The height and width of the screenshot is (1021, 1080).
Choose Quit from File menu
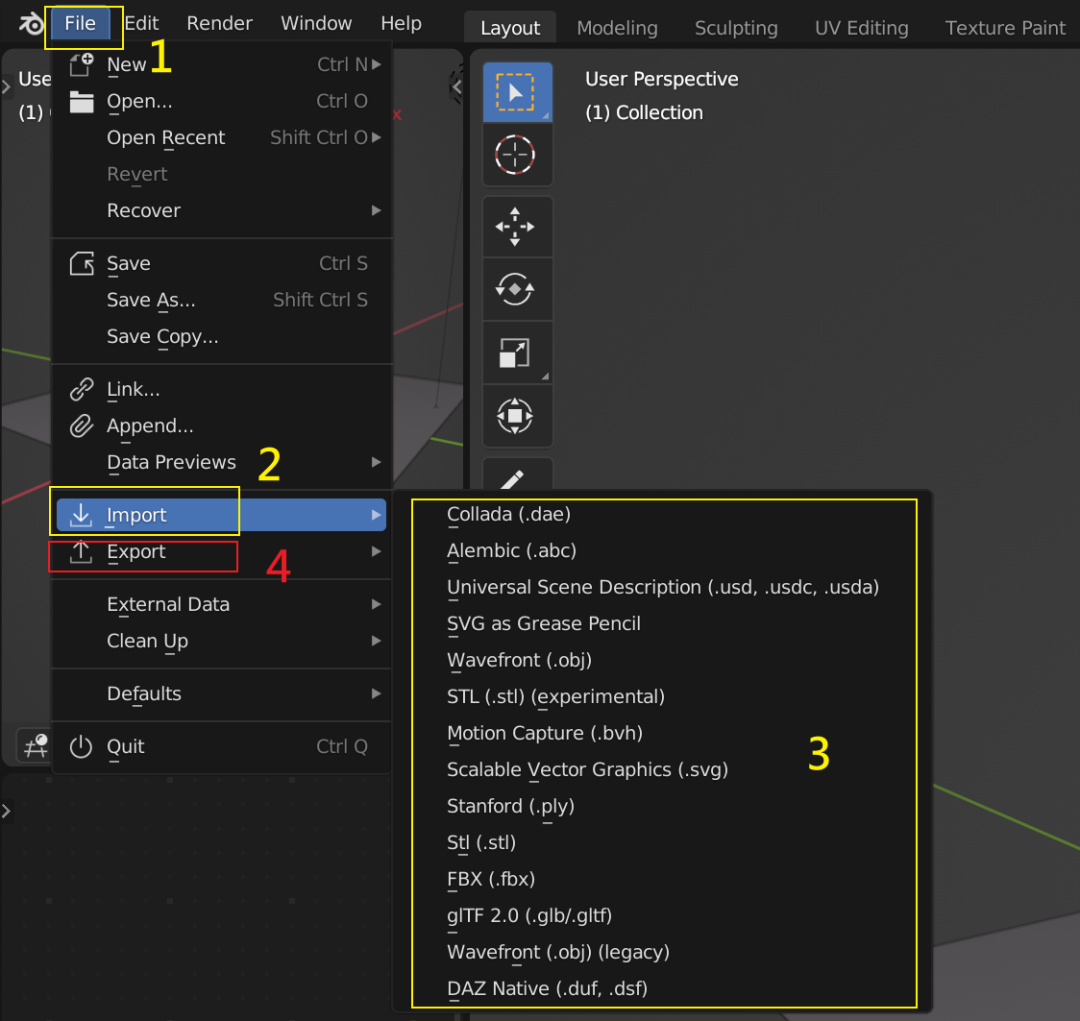(222, 746)
